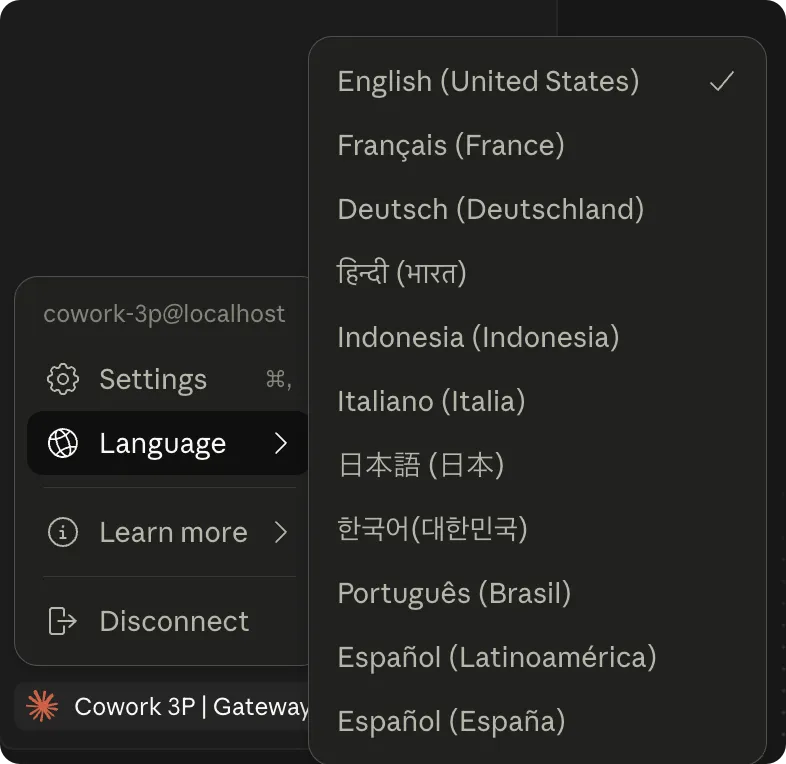Choose Japanese 日本語 (日本) option
The image size is (786, 764).
click(420, 465)
